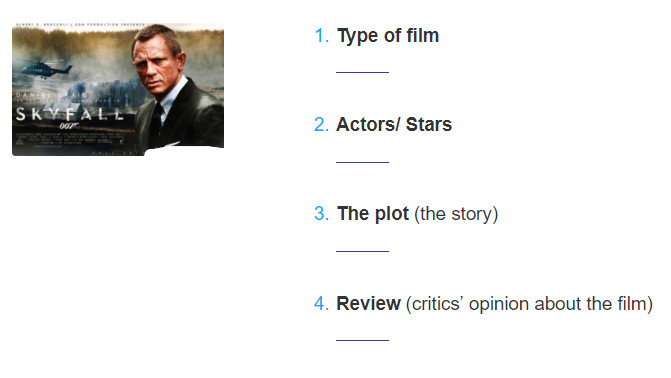
Task: Click the 007 logo on the poster
Action: point(68,126)
